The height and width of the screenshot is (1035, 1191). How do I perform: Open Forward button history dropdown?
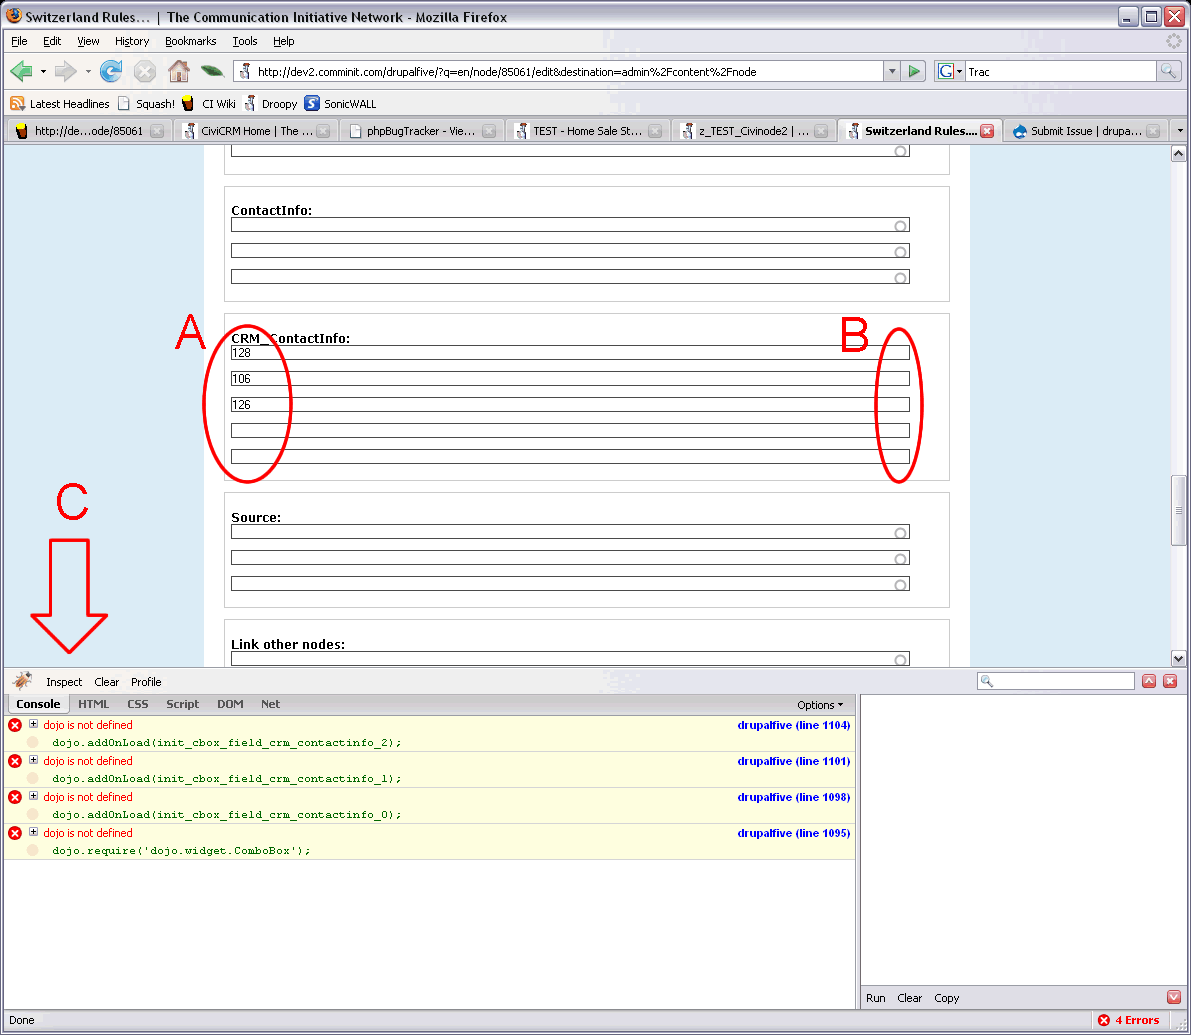coord(88,71)
